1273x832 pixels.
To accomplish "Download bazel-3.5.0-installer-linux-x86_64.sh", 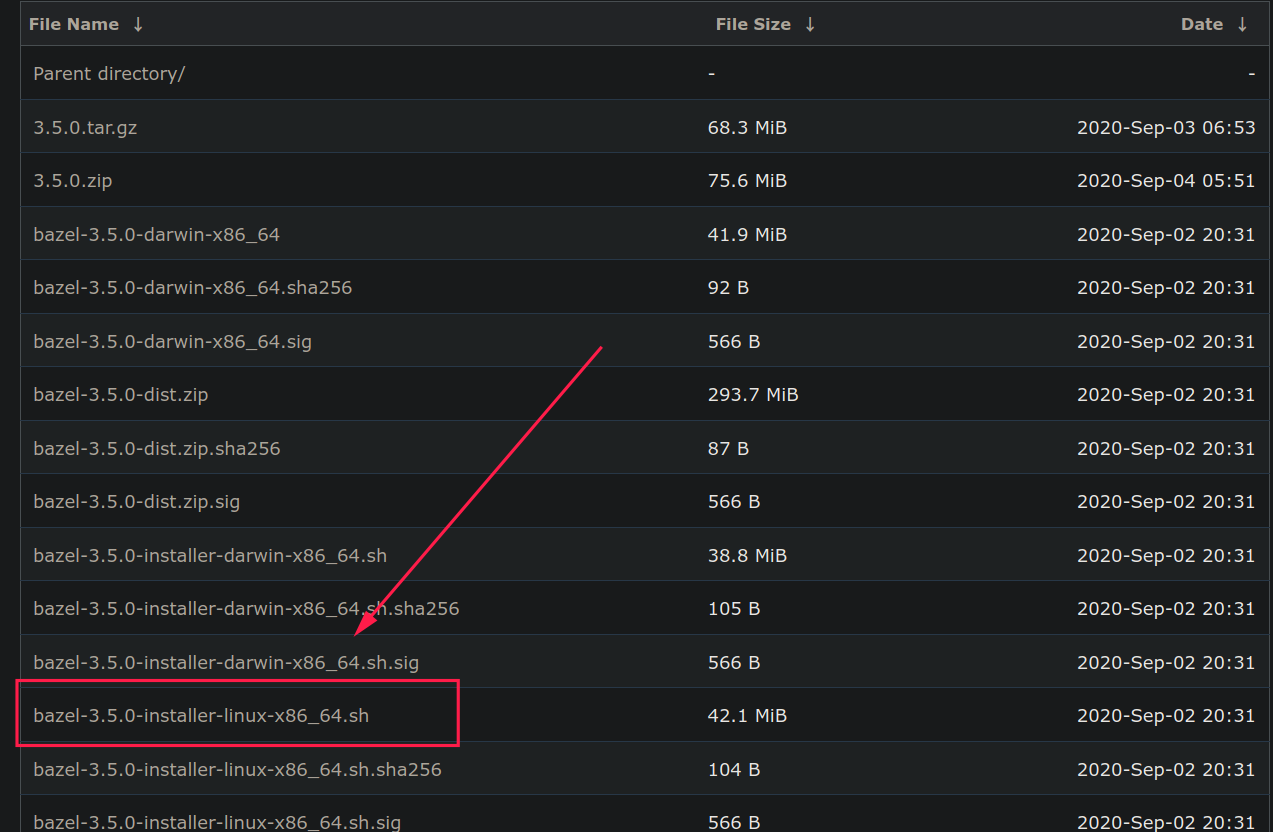I will pyautogui.click(x=201, y=716).
